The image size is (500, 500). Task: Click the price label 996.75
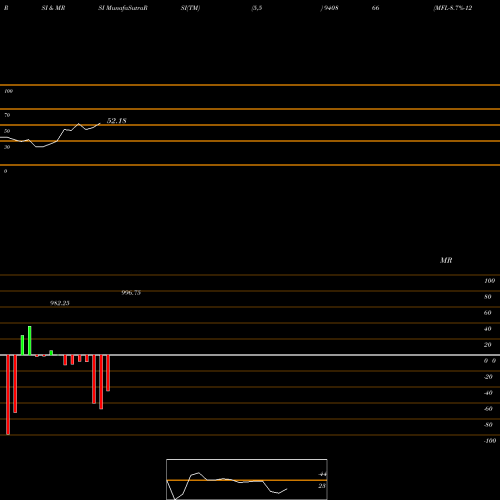(x=131, y=293)
